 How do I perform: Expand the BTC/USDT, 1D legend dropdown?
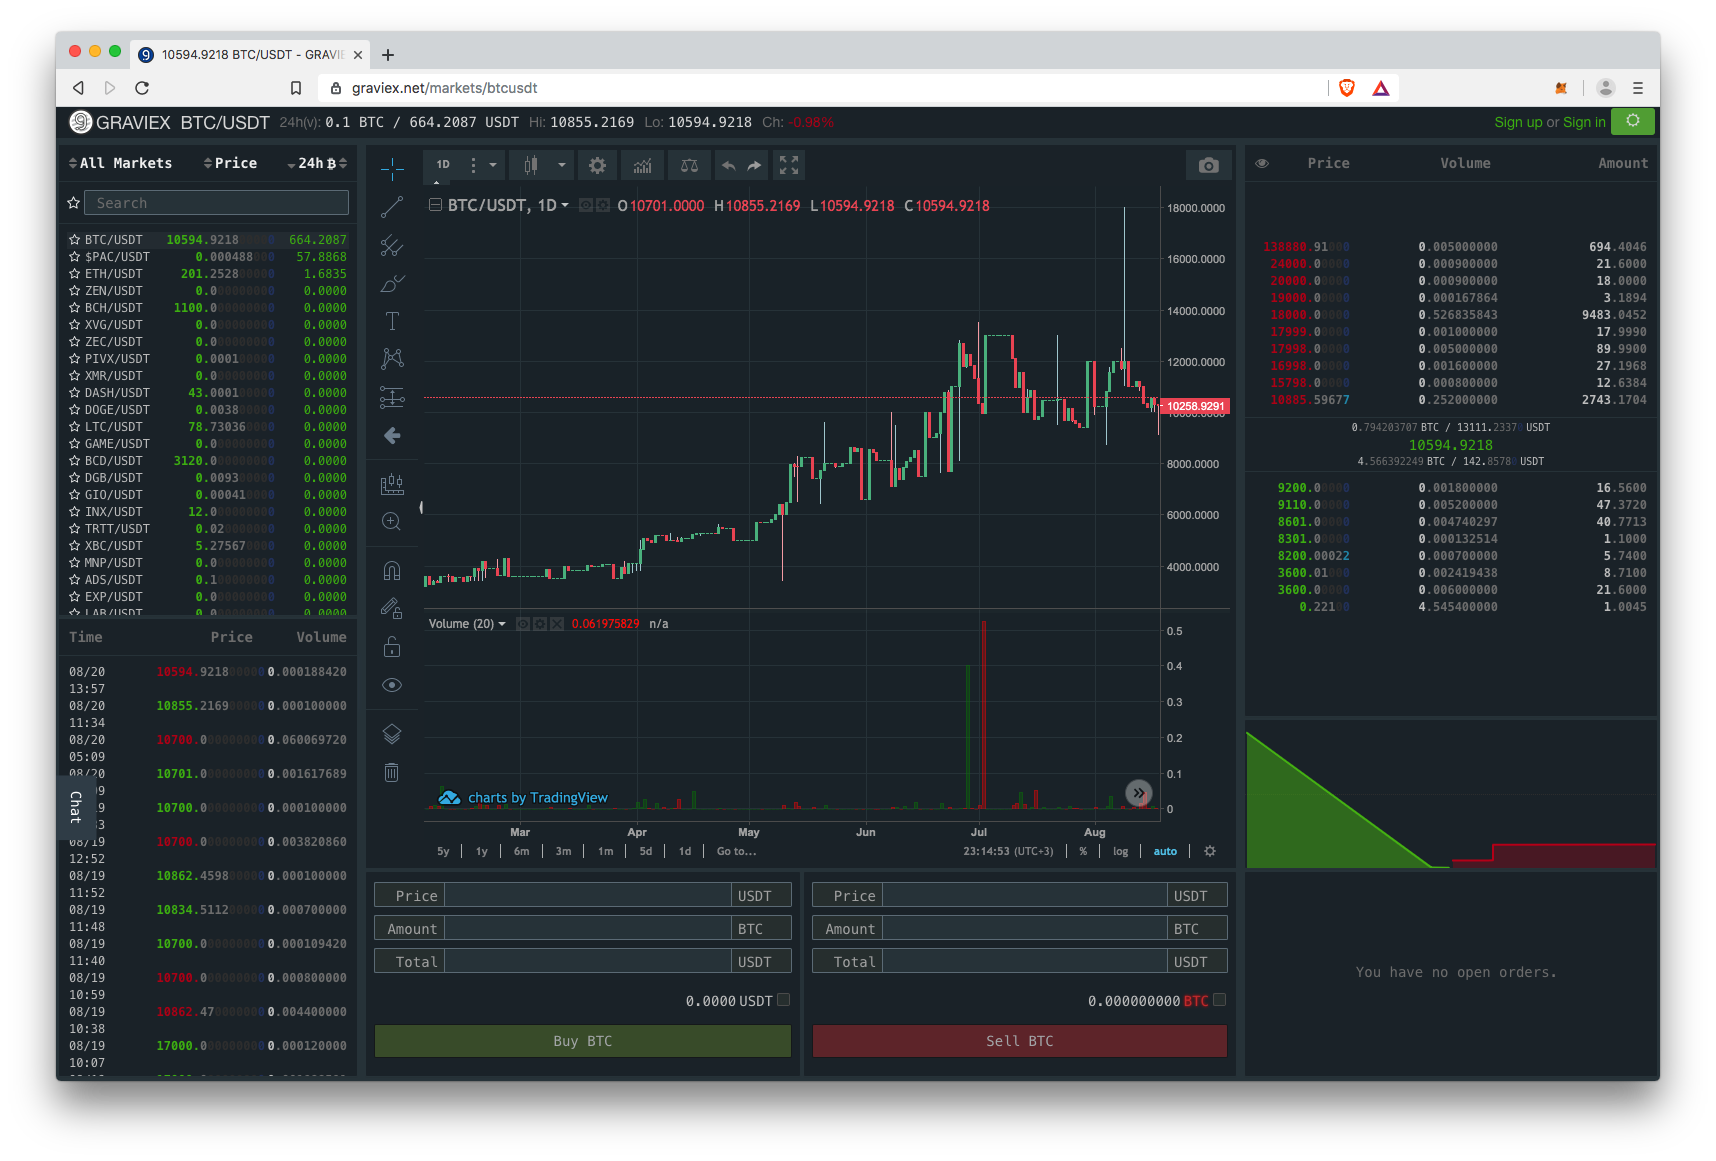click(565, 205)
